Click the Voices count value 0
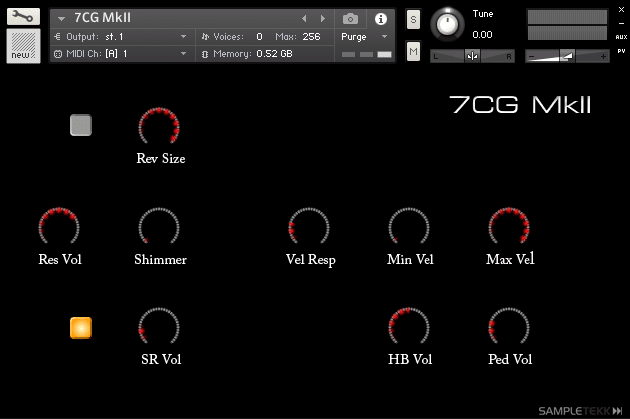 (260, 37)
